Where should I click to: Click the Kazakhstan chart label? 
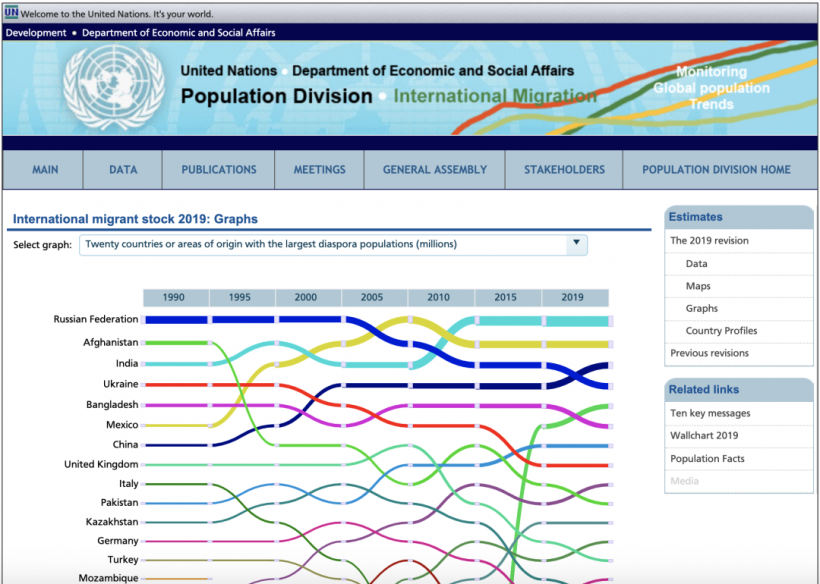tap(112, 522)
